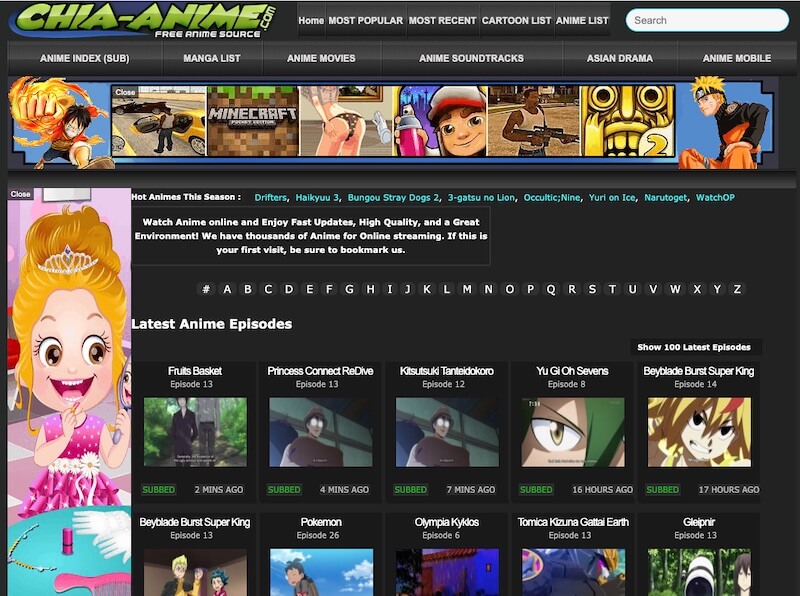Select letter W in alphabet index
800x596 pixels.
point(675,289)
